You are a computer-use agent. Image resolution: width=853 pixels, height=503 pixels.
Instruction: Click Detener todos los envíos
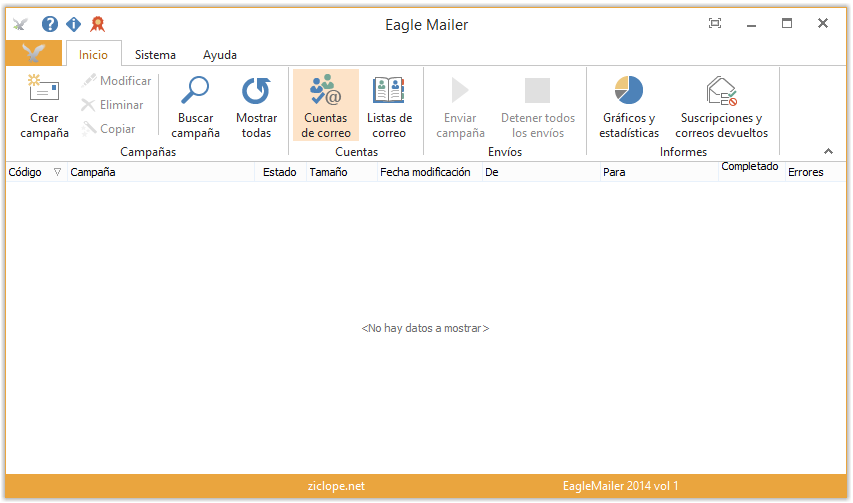(x=537, y=106)
